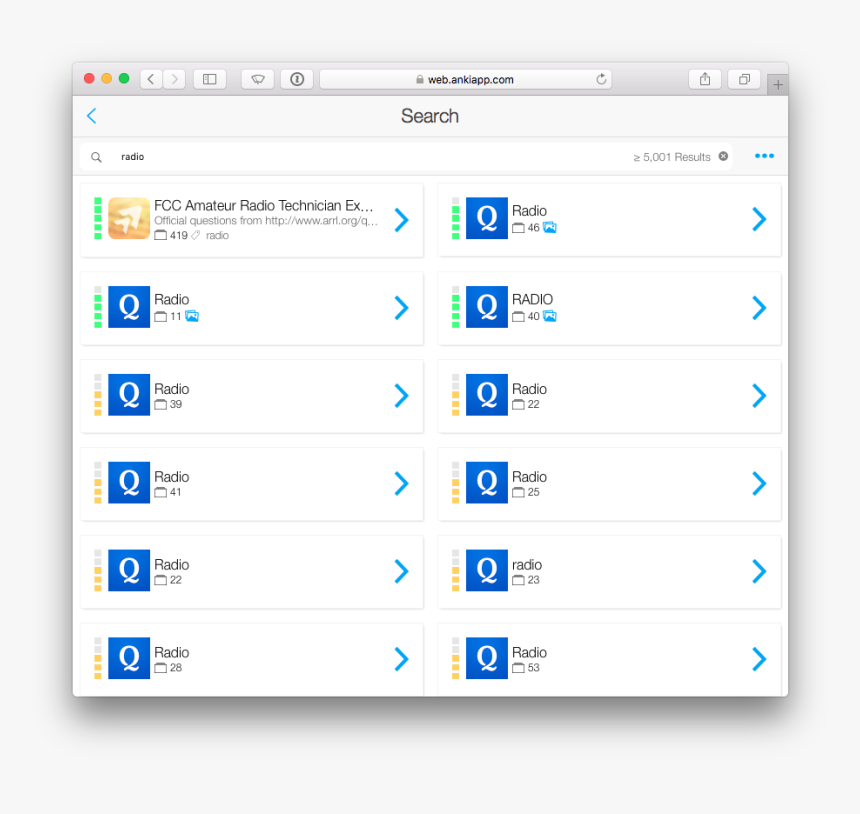Click the progress indicator on the 41-card Radio deck
The image size is (860, 814).
click(x=97, y=484)
